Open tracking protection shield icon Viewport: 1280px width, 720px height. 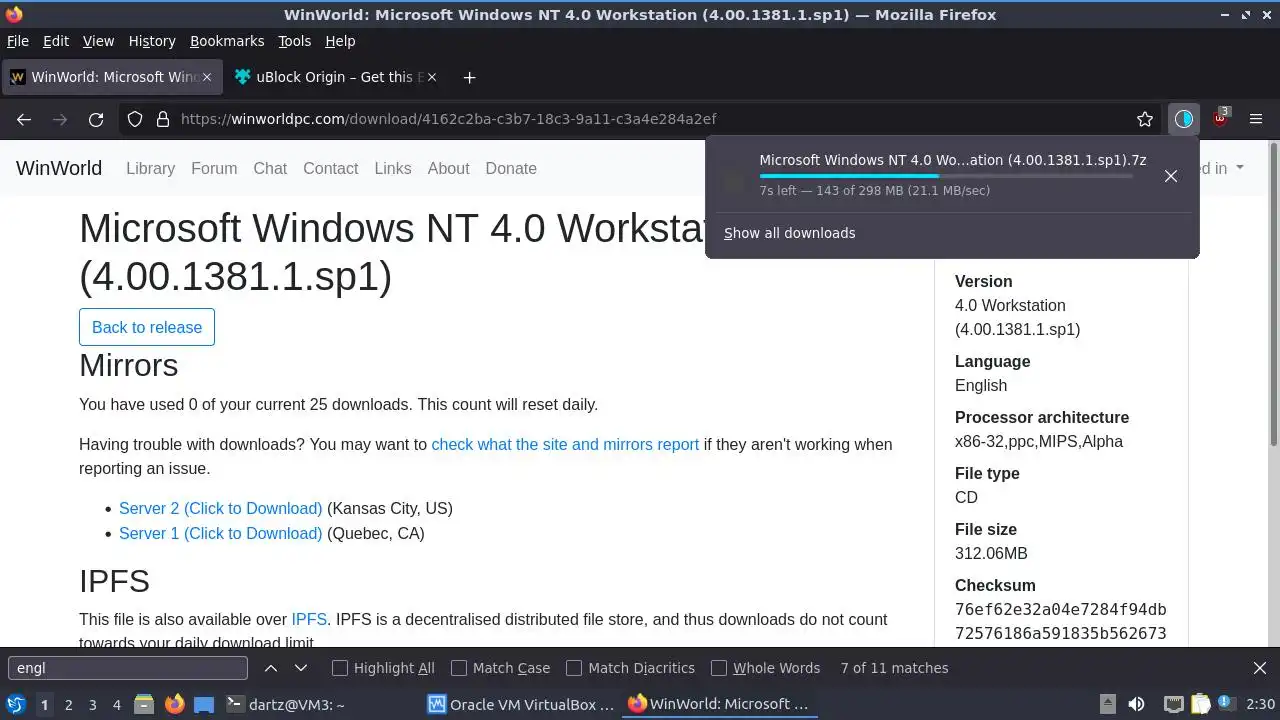click(135, 119)
